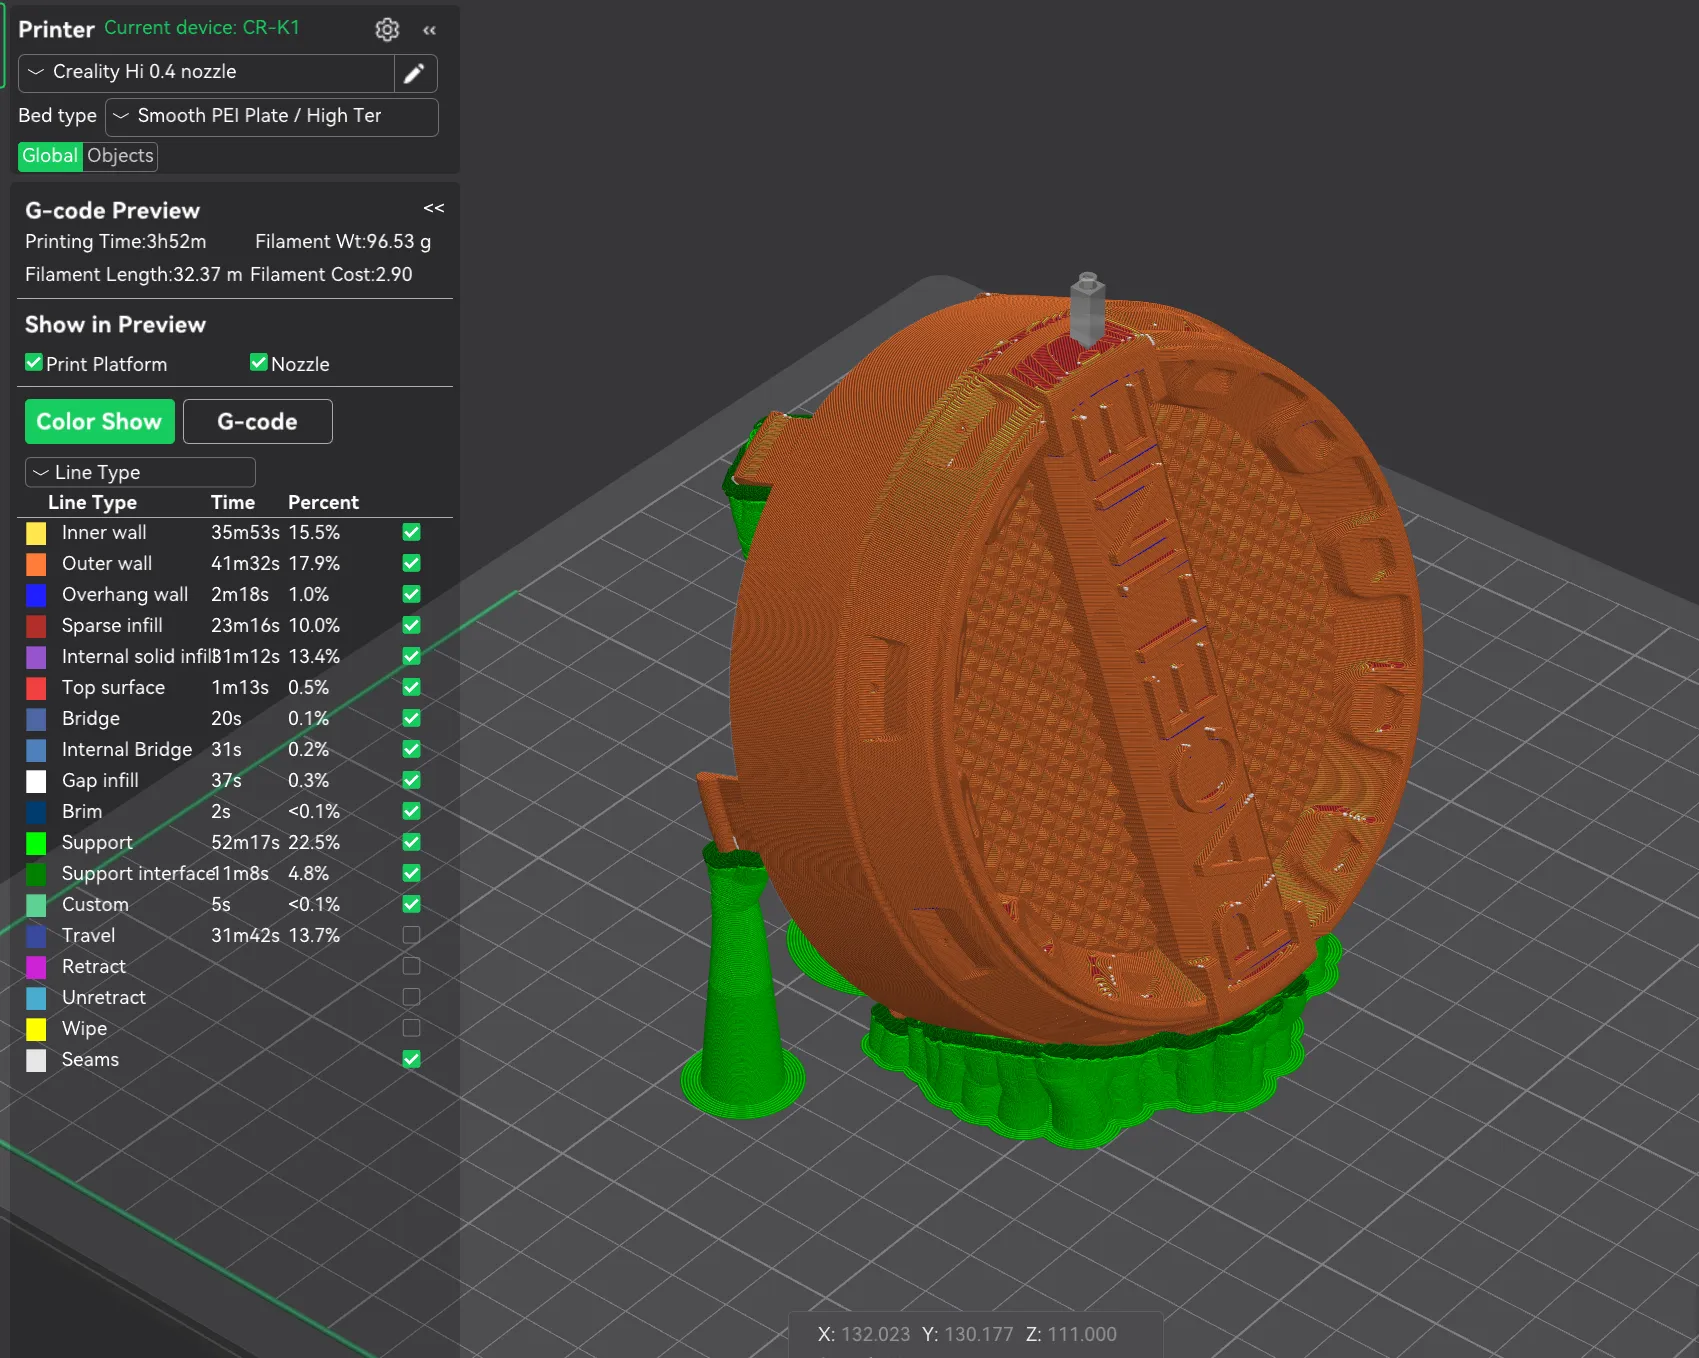Toggle the Nozzle checkbox
This screenshot has width=1699, height=1358.
click(259, 363)
